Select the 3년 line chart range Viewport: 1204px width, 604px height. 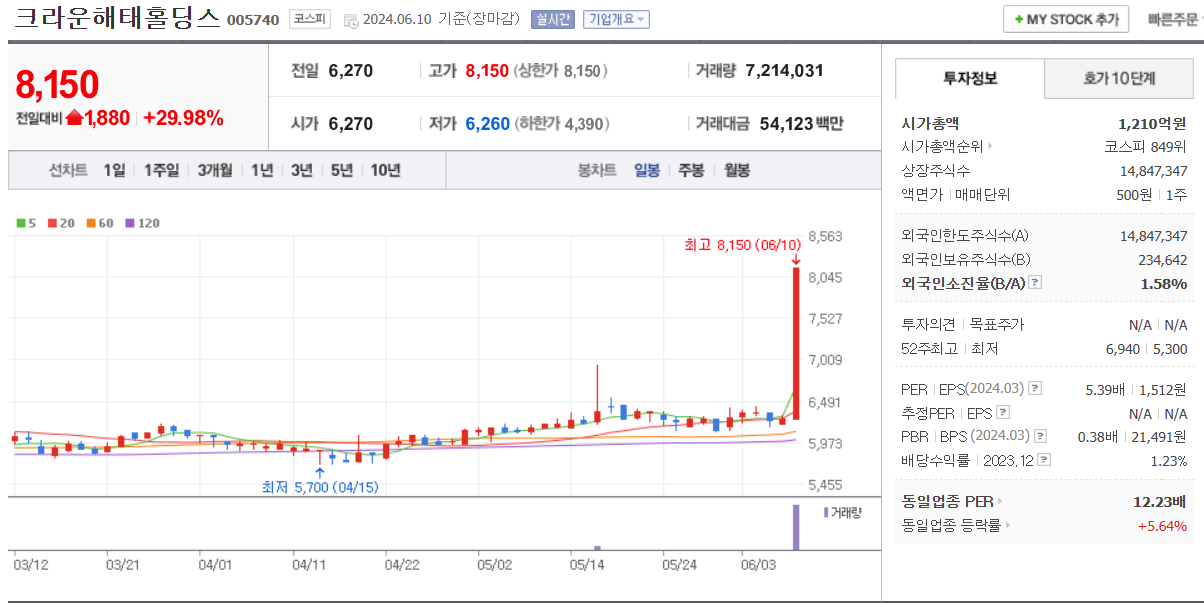point(302,170)
